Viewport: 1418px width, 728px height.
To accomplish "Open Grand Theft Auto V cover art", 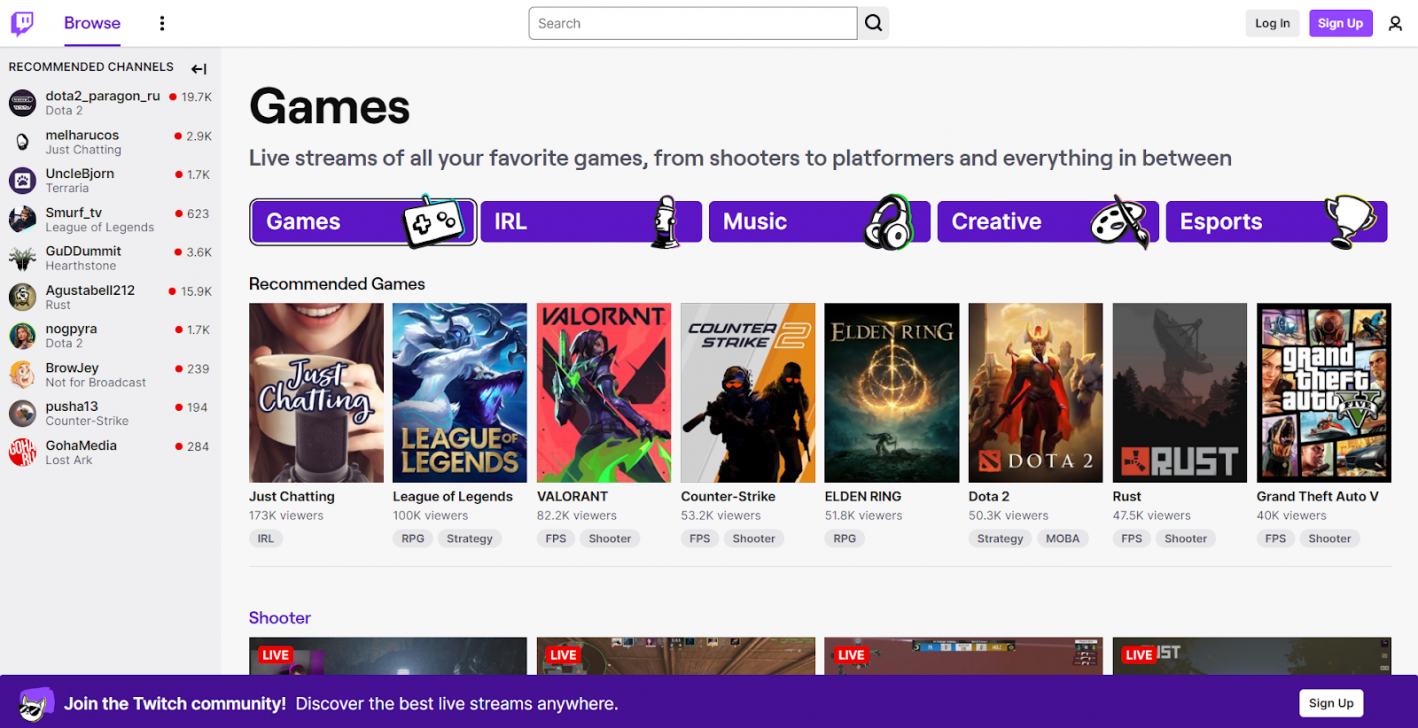I will click(1324, 393).
